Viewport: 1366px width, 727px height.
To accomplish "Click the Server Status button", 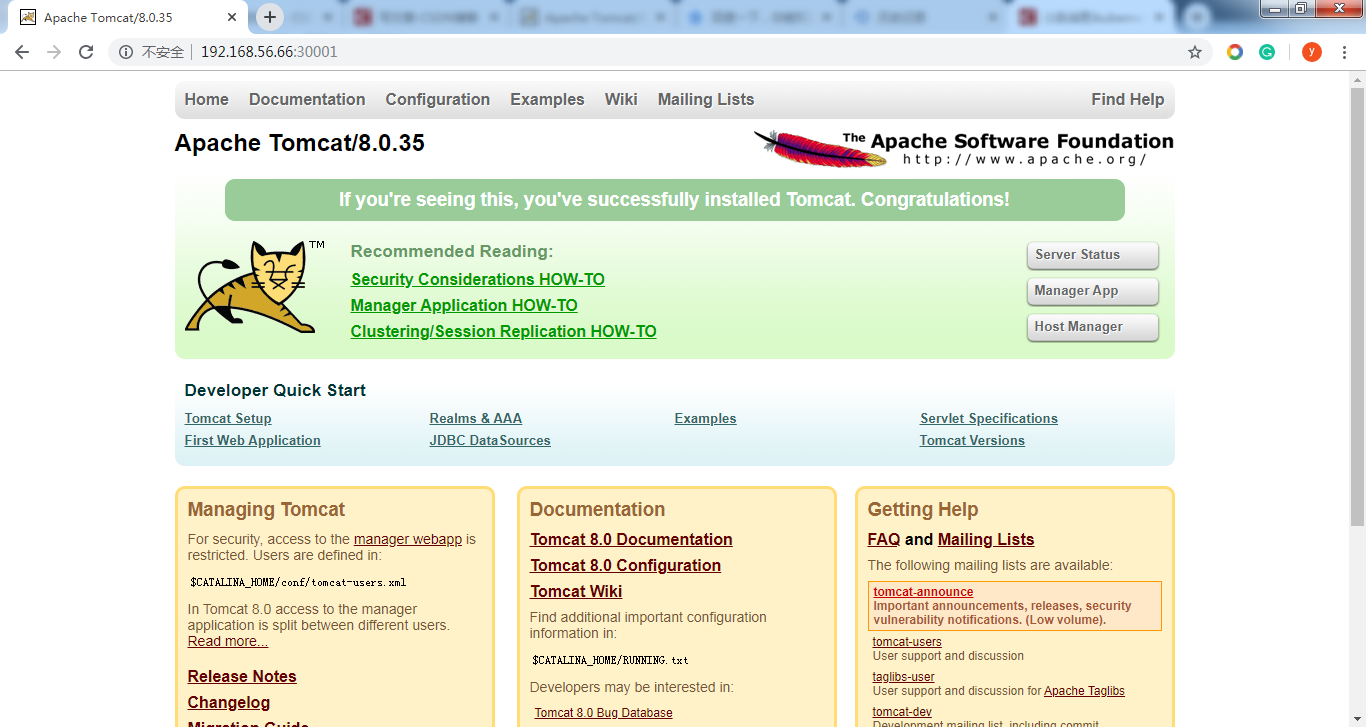I will point(1092,255).
